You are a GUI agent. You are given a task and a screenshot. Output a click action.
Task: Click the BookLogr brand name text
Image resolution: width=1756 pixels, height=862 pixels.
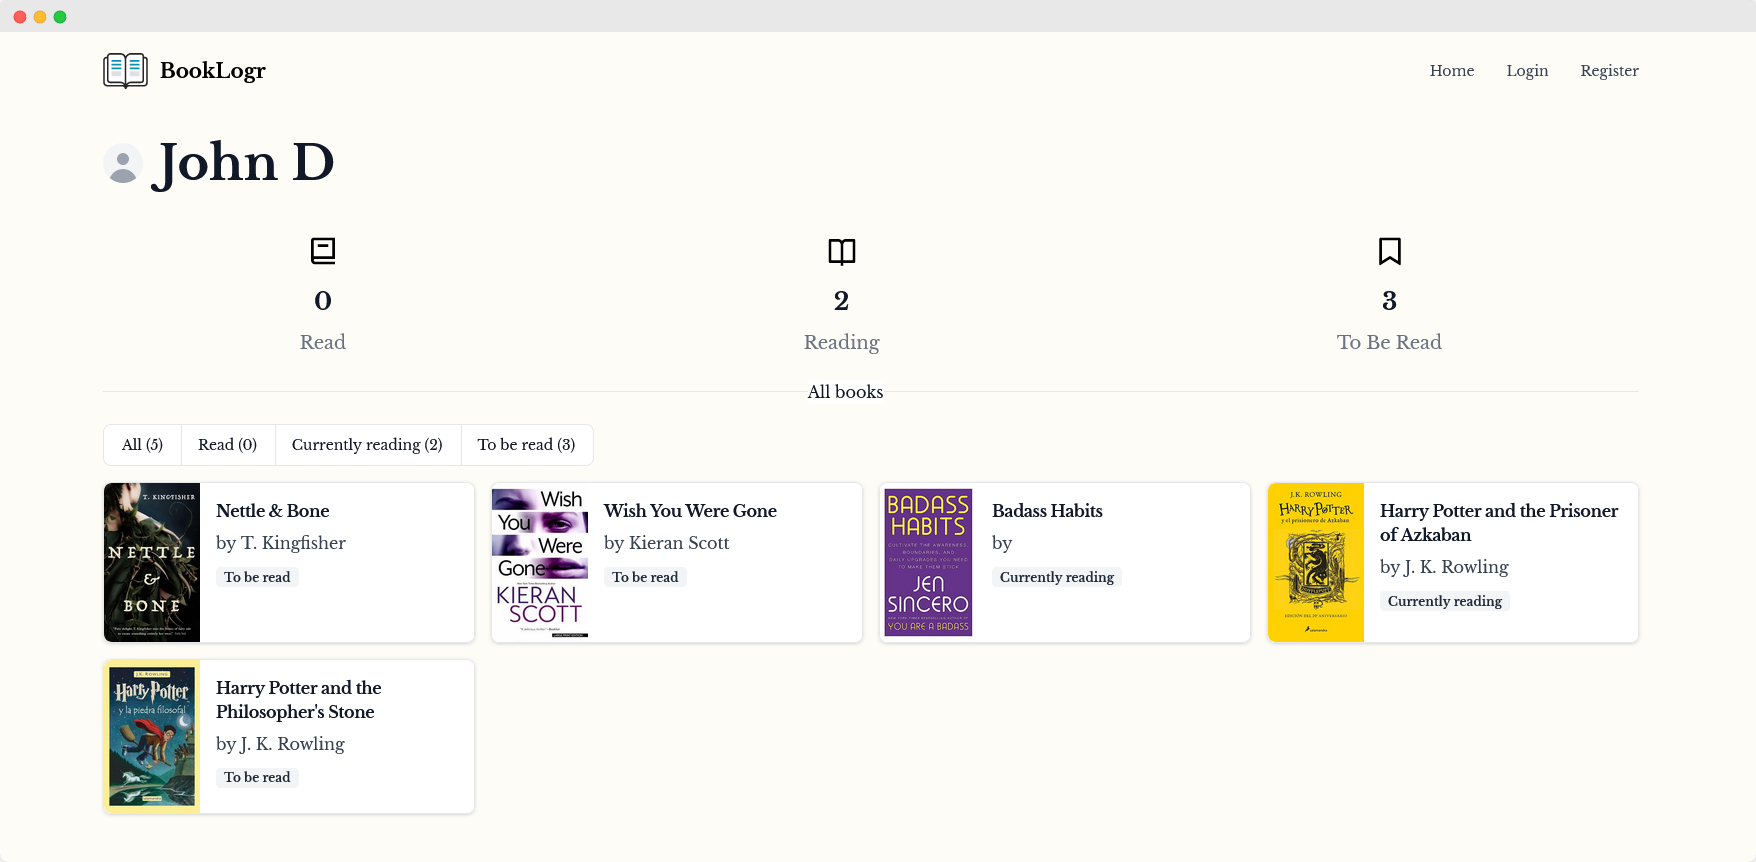(x=212, y=71)
